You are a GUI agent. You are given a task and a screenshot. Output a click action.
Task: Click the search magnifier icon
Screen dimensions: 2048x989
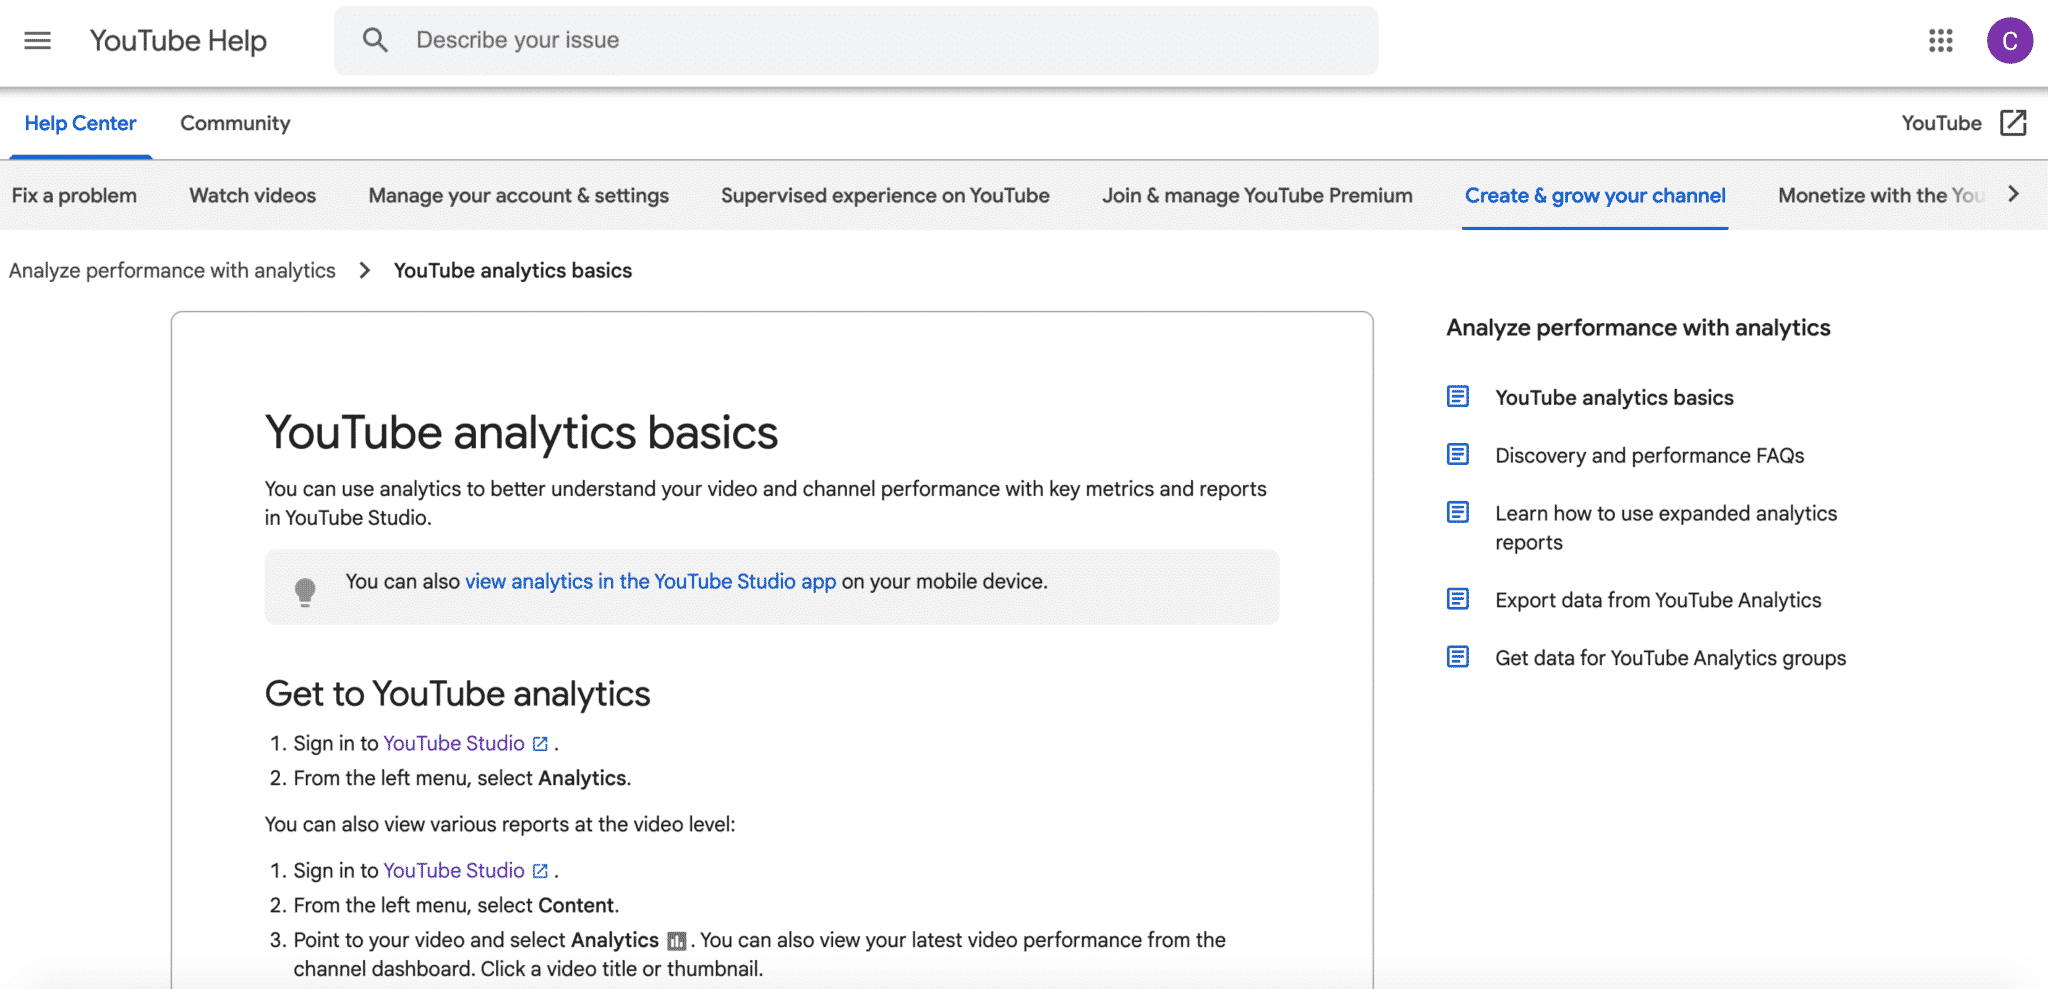(x=375, y=40)
